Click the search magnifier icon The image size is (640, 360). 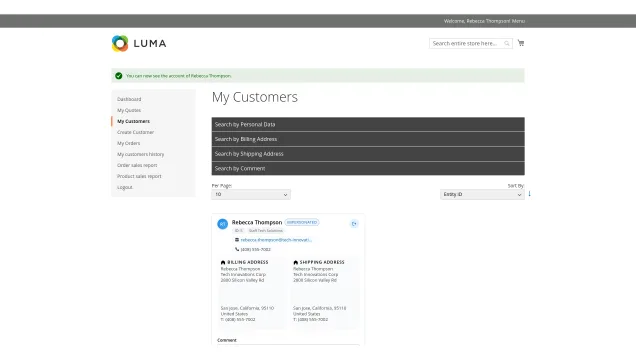tap(507, 43)
